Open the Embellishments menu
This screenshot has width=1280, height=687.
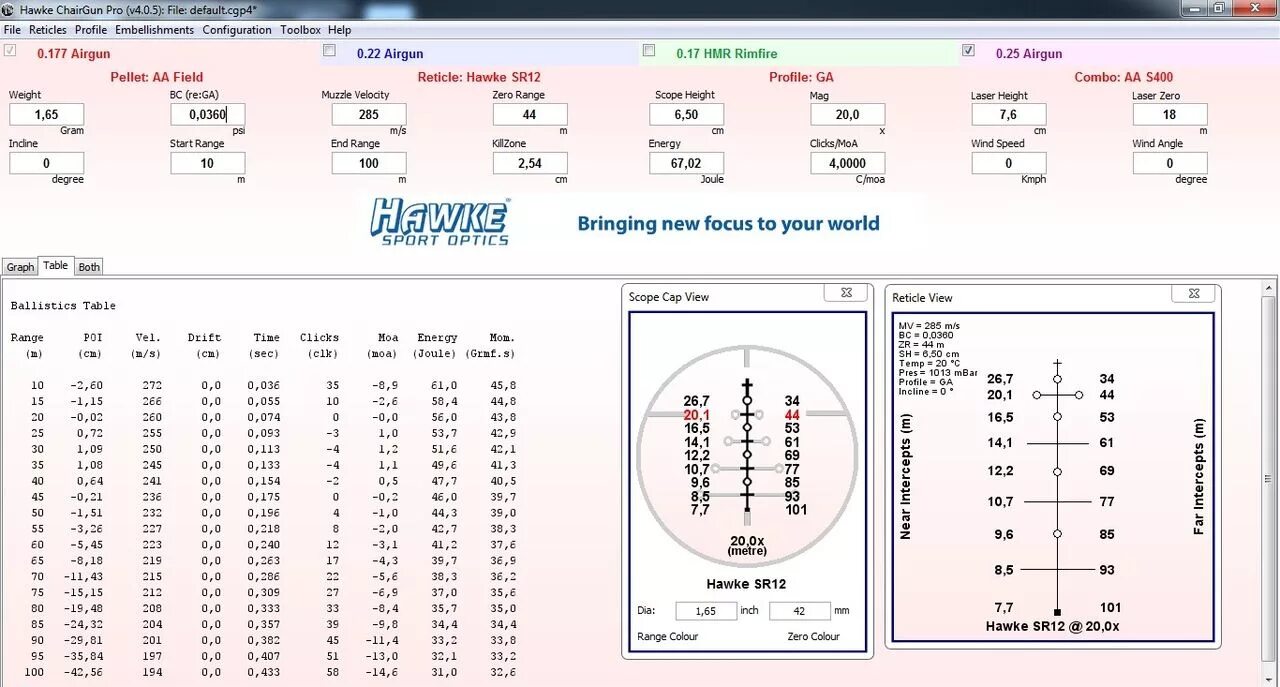coord(155,30)
